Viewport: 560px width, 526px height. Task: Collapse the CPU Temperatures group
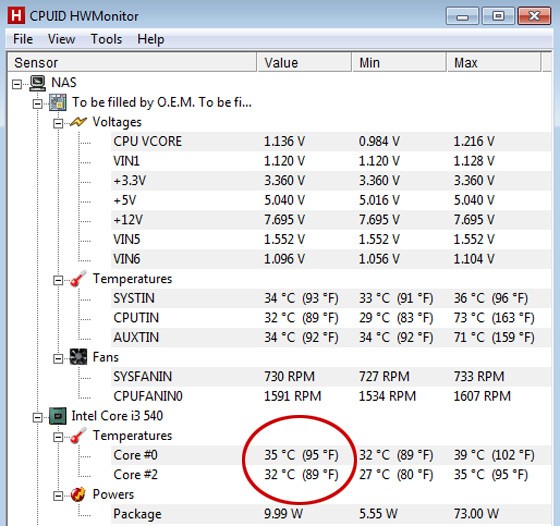(x=58, y=437)
